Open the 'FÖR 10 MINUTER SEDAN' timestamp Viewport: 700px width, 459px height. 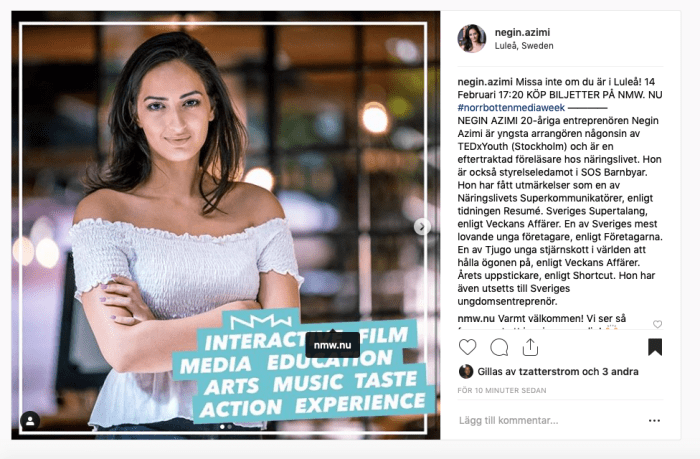click(502, 390)
